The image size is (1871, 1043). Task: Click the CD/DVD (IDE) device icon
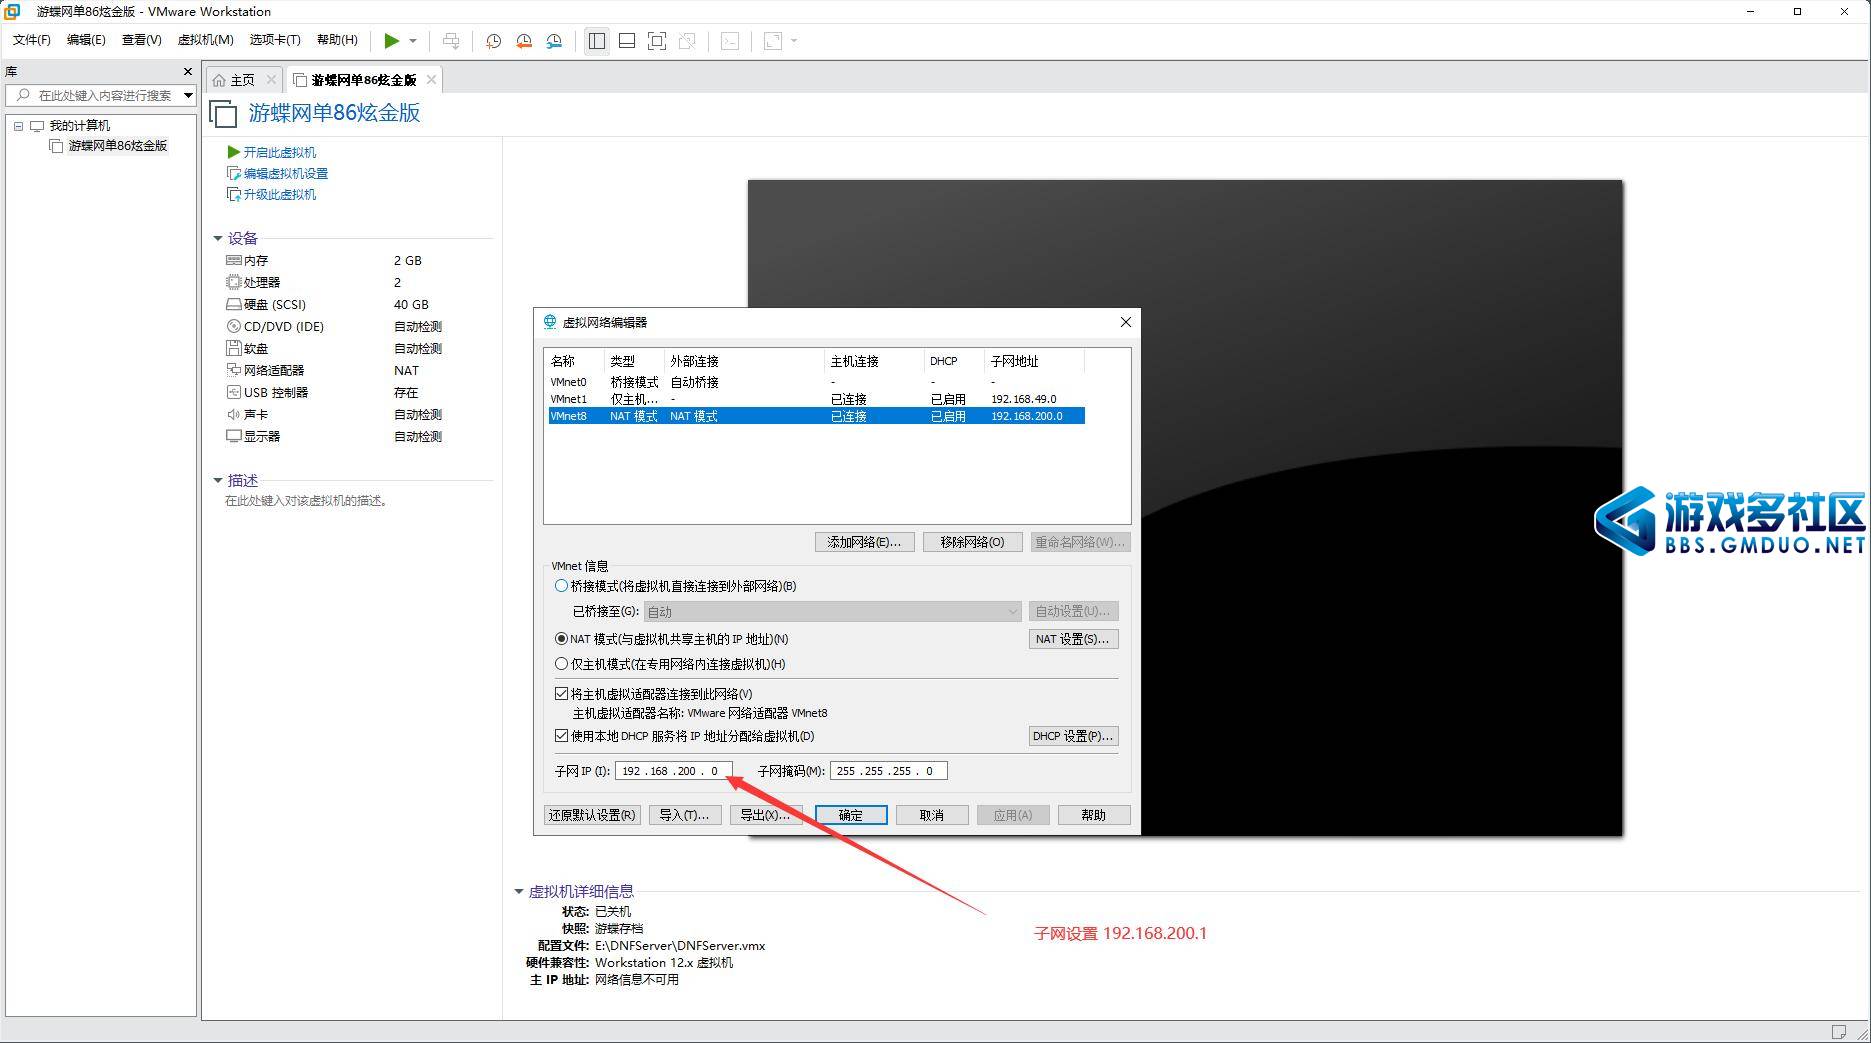(x=233, y=326)
